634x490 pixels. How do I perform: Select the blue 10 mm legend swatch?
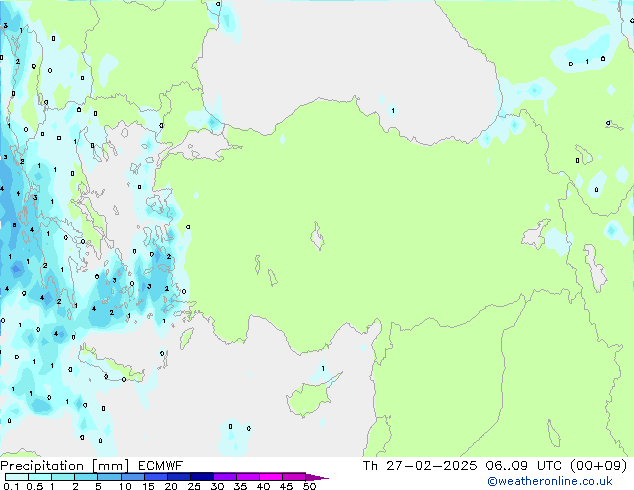click(132, 476)
